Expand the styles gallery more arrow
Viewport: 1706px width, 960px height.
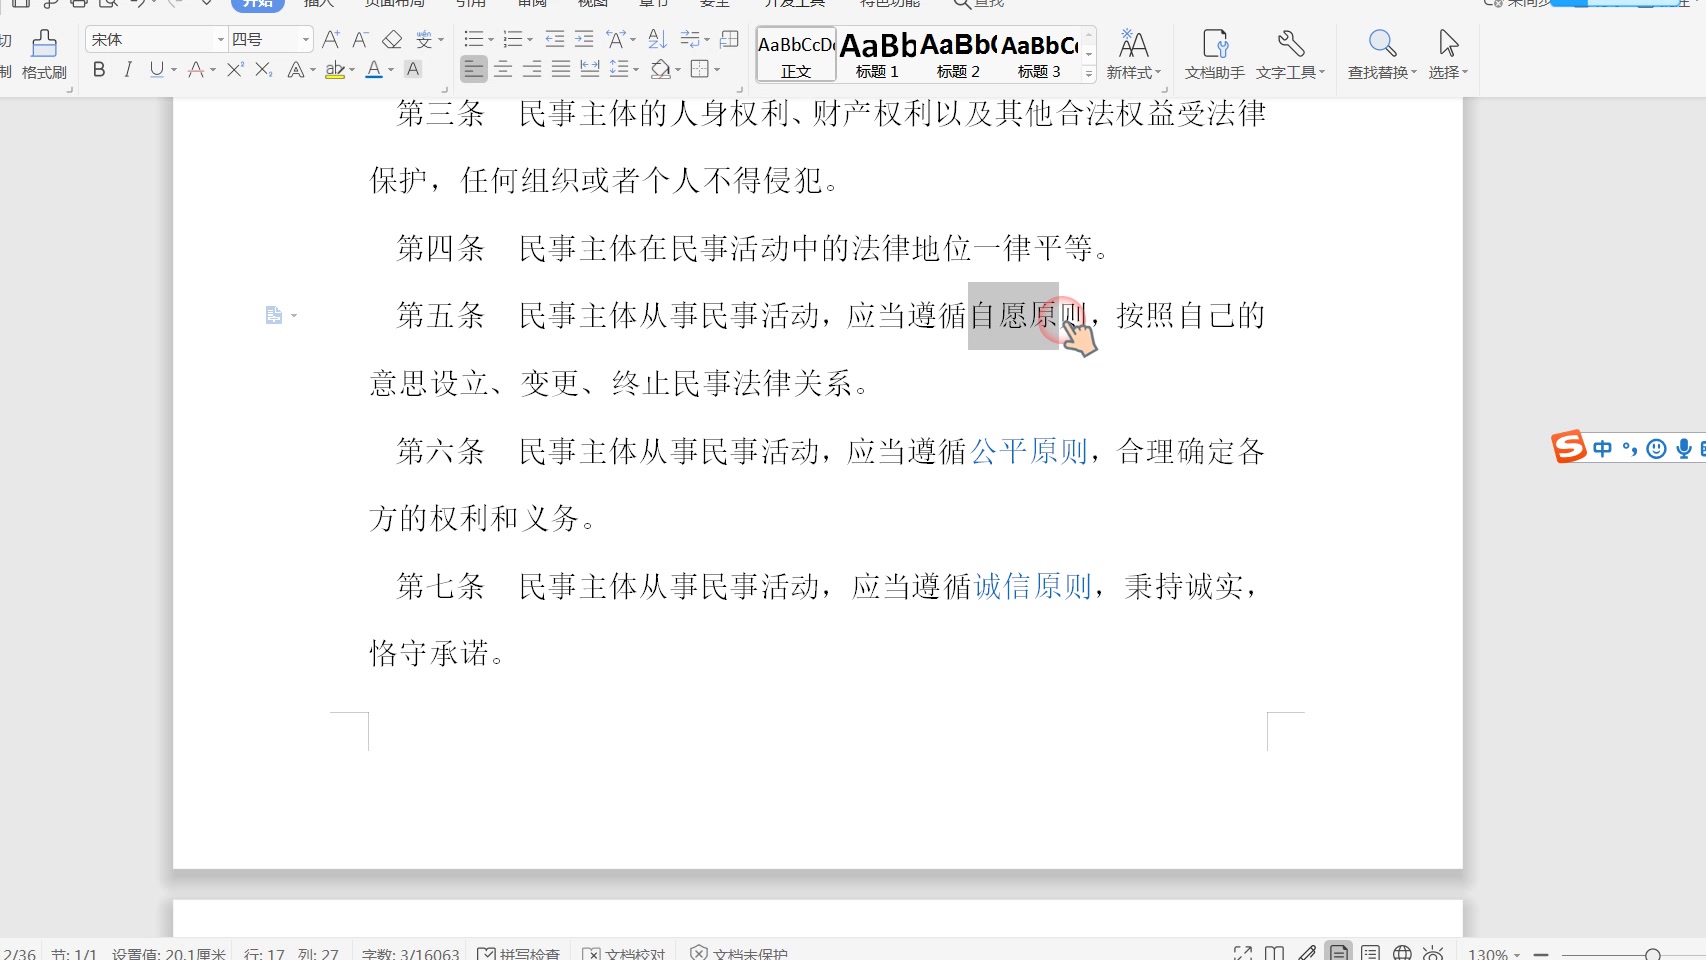[x=1089, y=73]
